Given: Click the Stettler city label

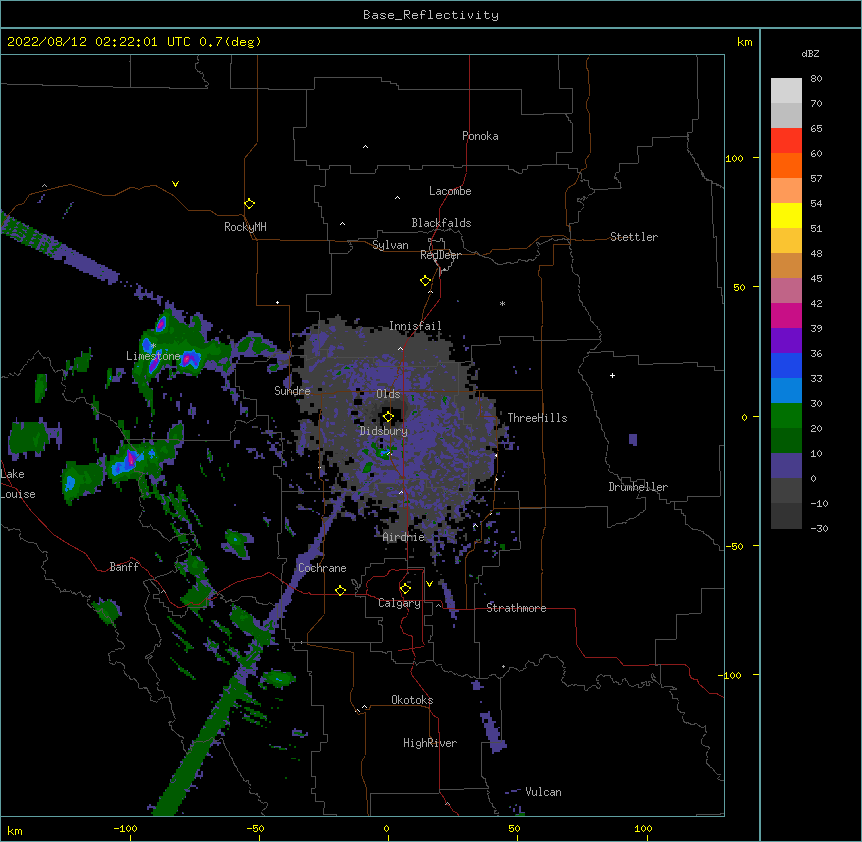Looking at the screenshot, I should coord(633,237).
